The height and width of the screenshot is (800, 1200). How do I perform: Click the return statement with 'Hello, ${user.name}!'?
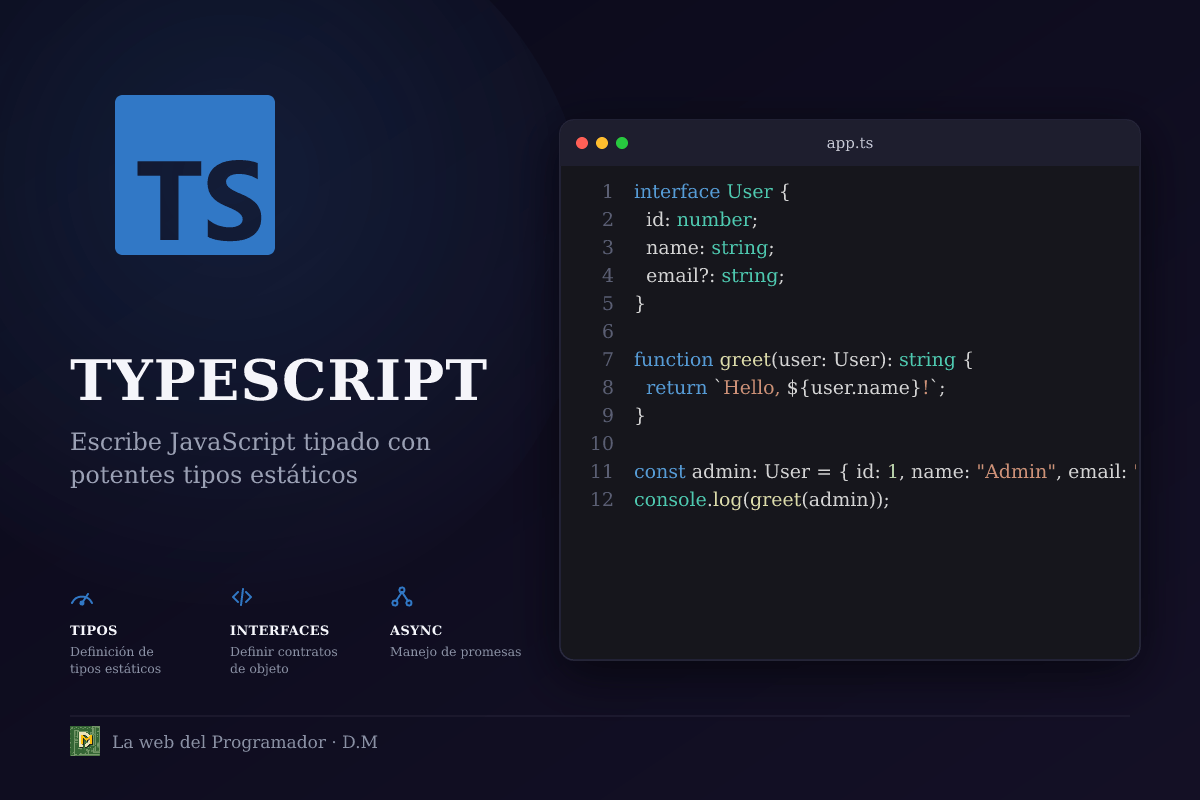(796, 387)
